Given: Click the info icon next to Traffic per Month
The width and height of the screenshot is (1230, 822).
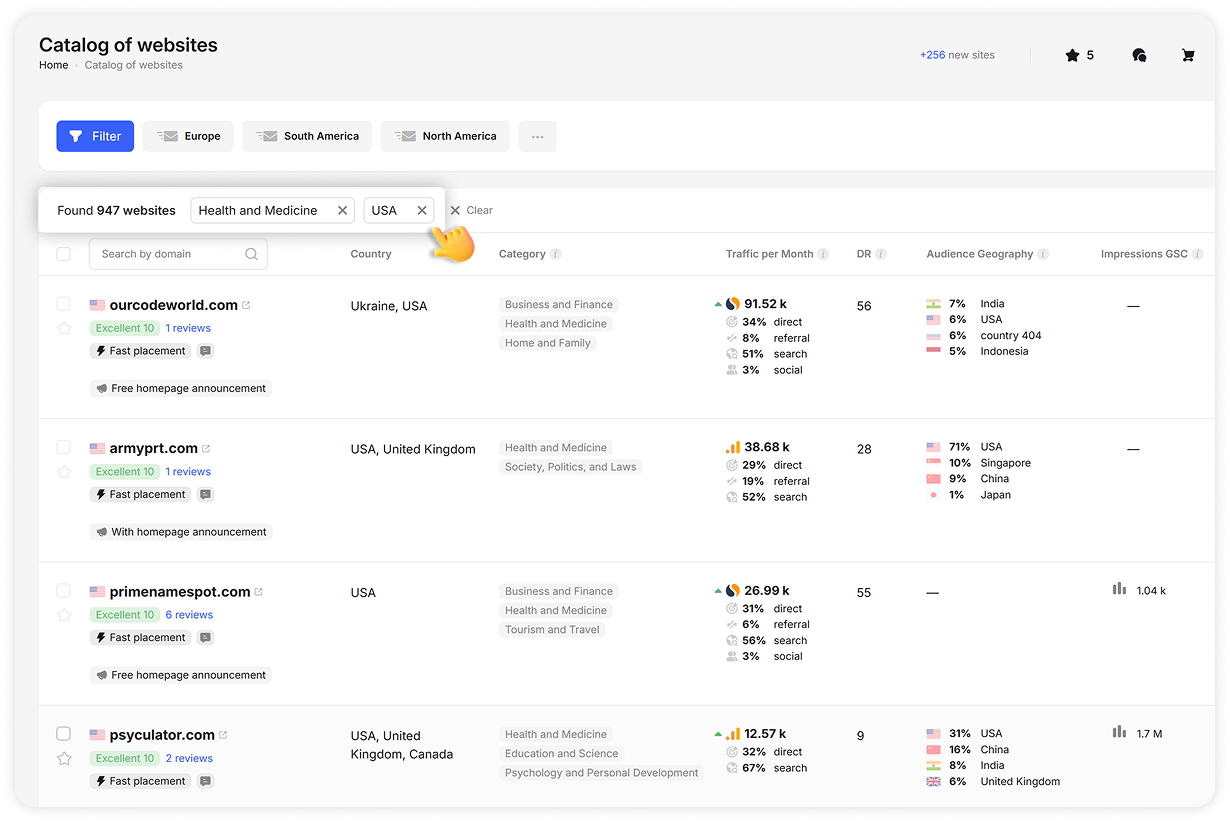Looking at the screenshot, I should pyautogui.click(x=824, y=254).
